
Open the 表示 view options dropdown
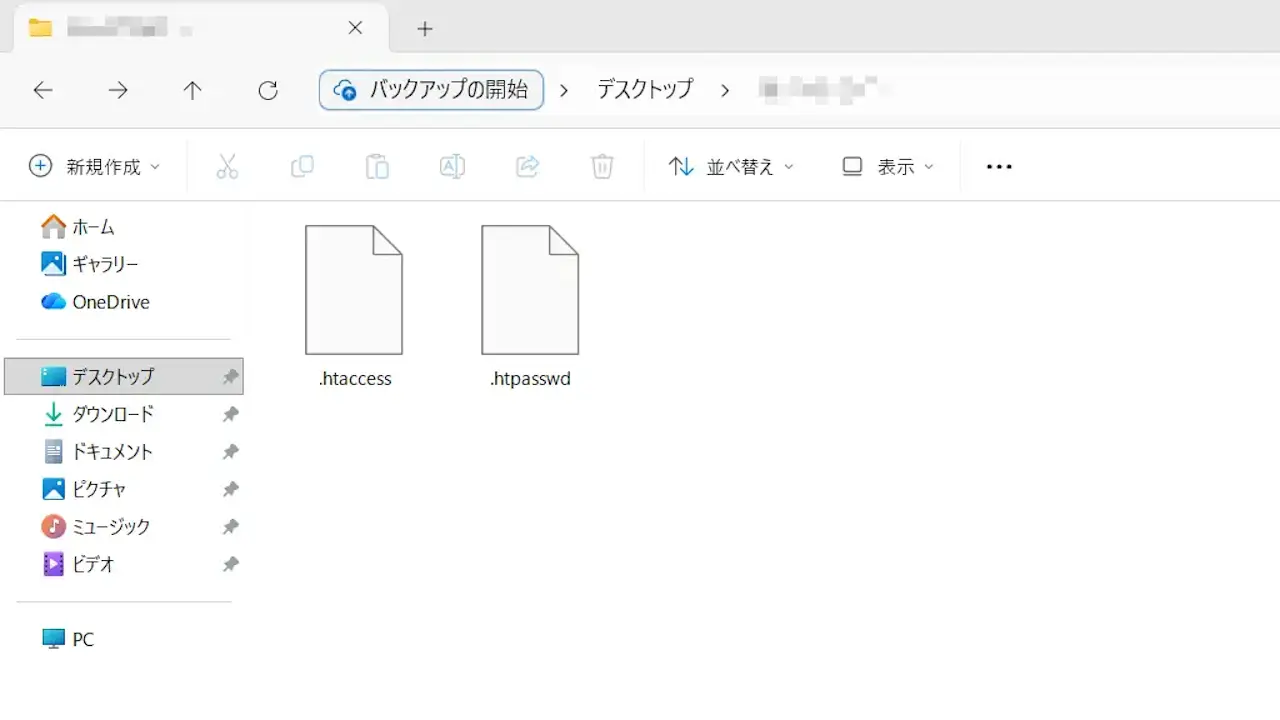886,166
